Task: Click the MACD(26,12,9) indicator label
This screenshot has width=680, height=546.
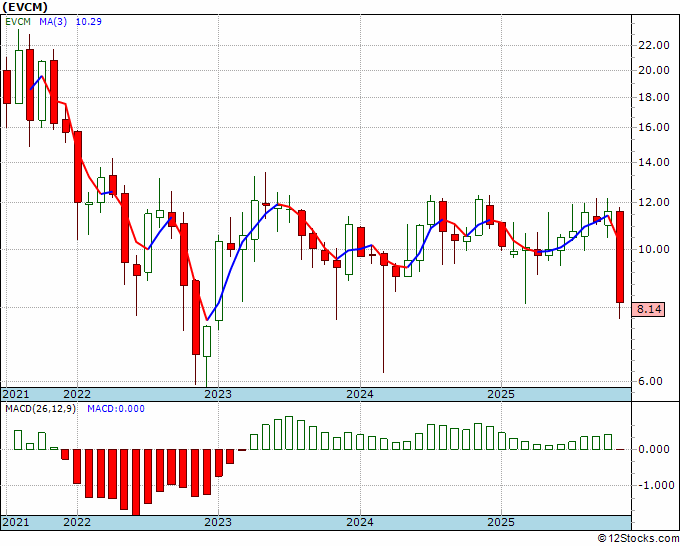Action: 40,409
